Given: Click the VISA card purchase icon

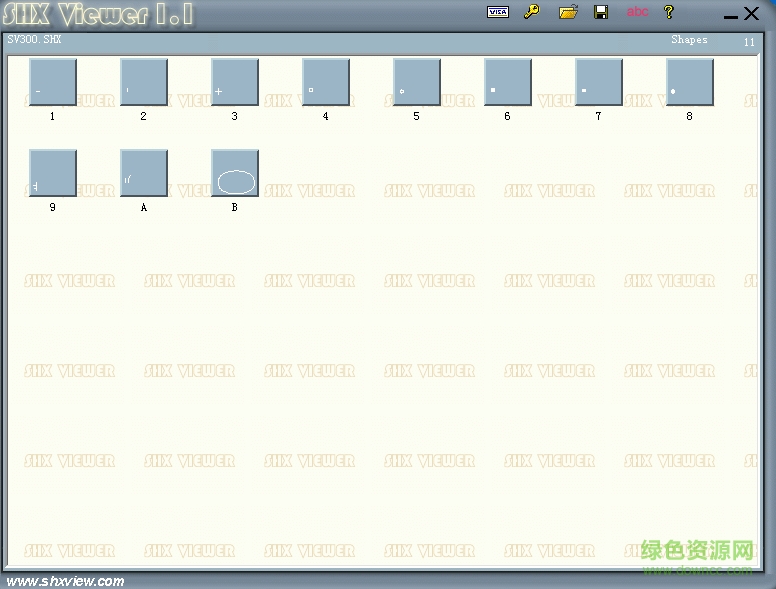Looking at the screenshot, I should (x=497, y=12).
